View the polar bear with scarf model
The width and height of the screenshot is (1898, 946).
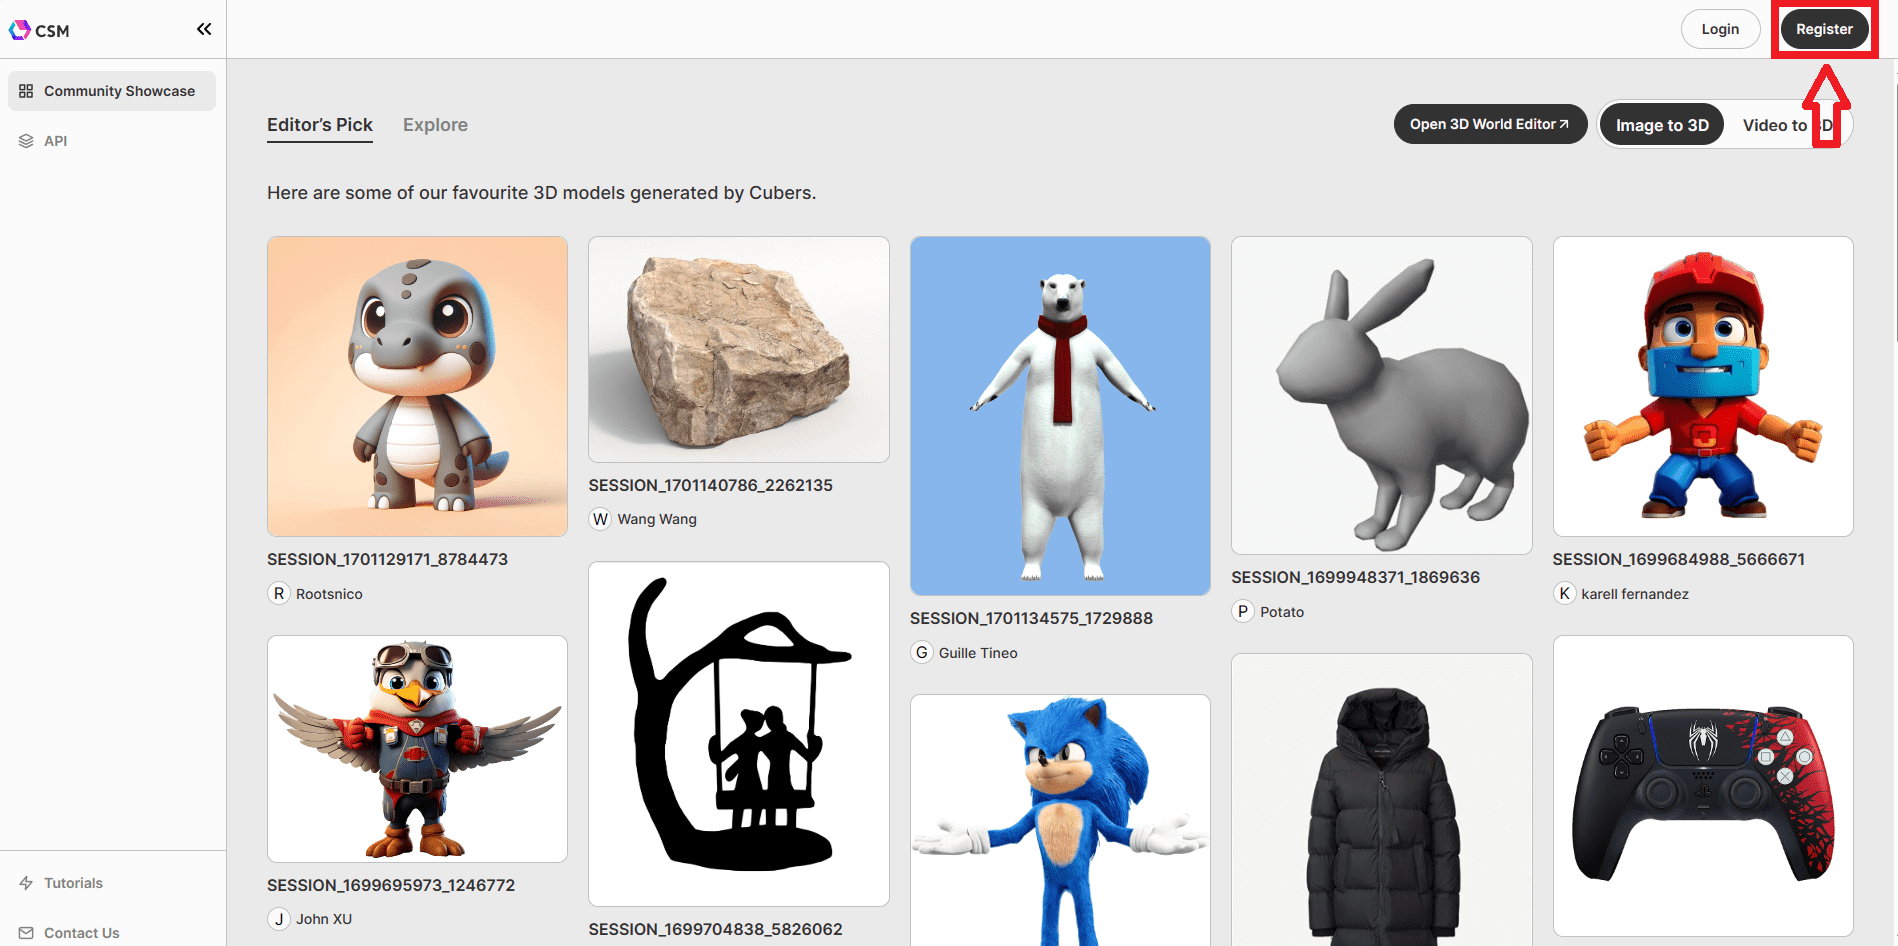pyautogui.click(x=1060, y=415)
